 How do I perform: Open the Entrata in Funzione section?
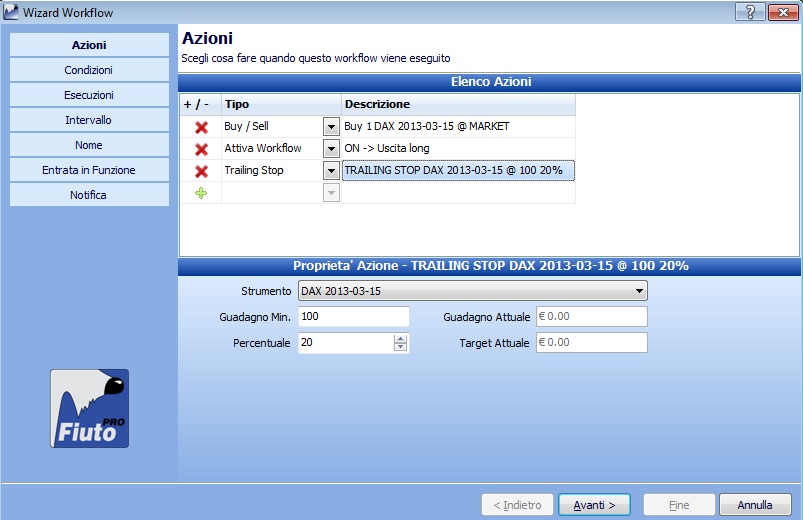(89, 170)
